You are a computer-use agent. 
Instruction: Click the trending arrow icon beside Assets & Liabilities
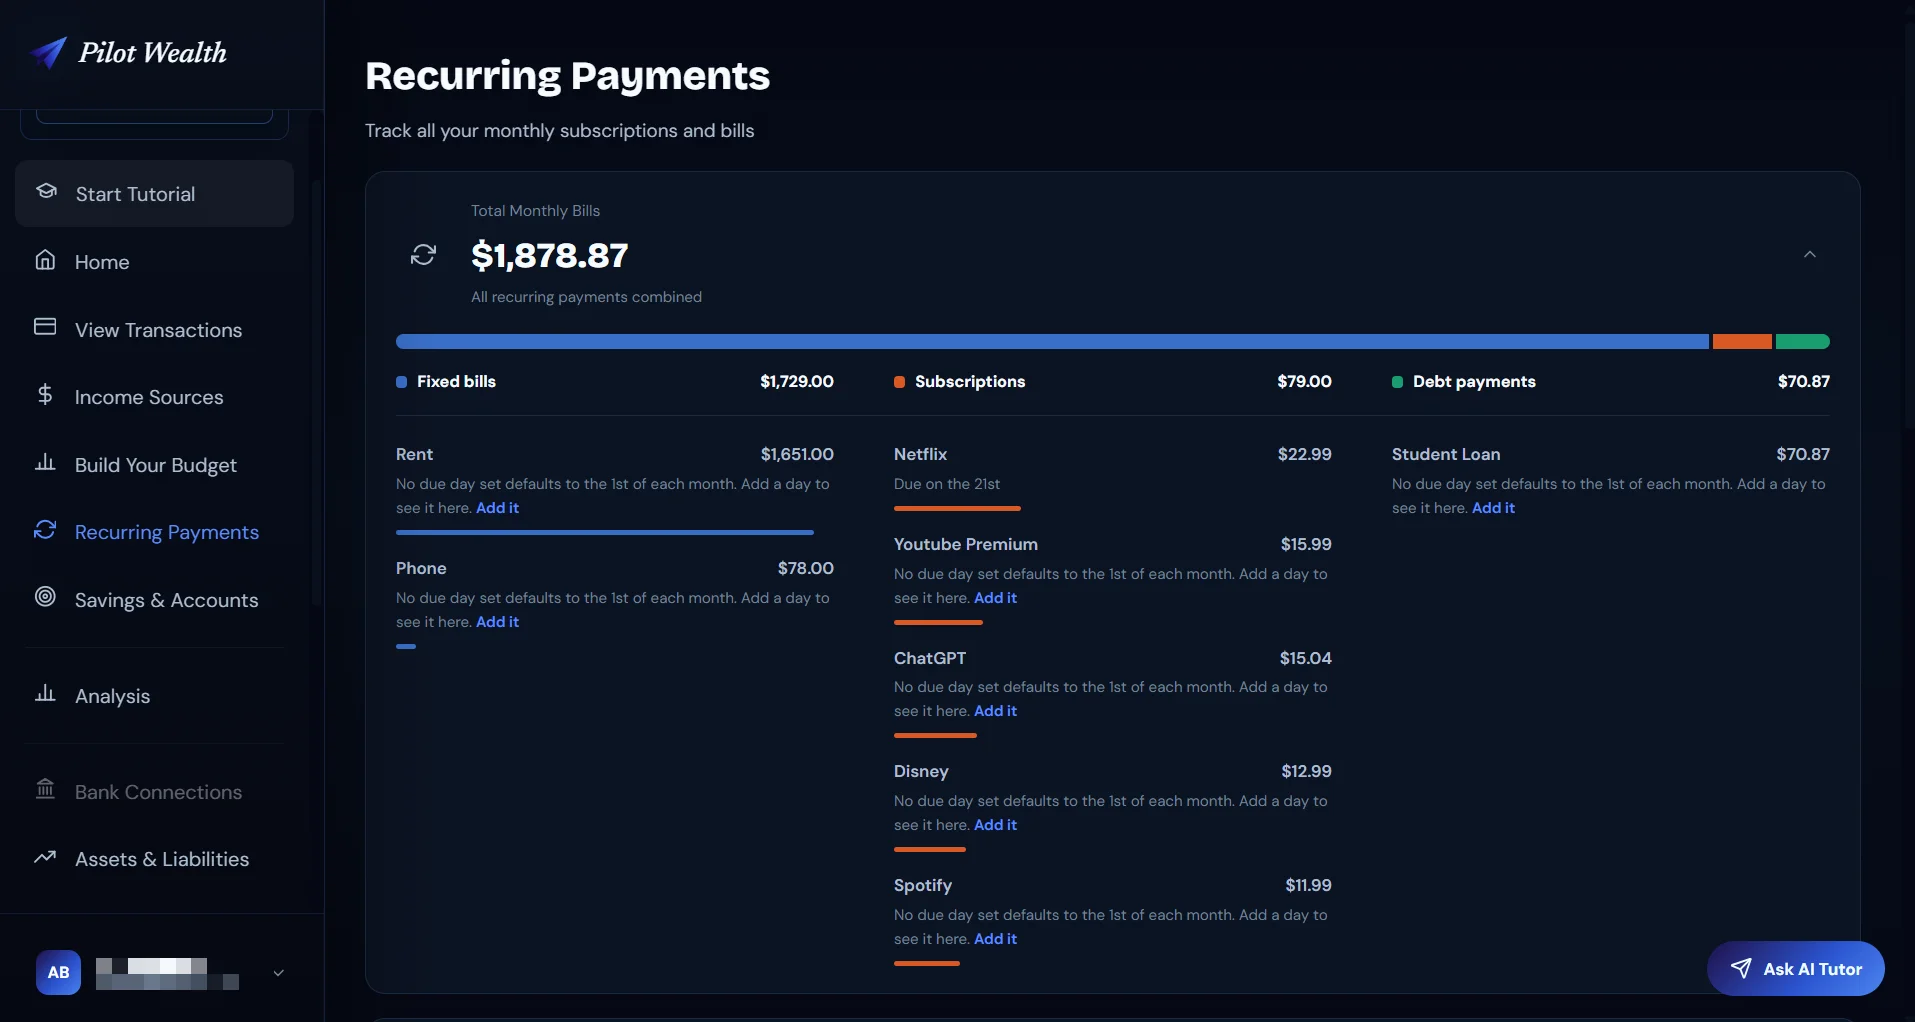(x=45, y=857)
